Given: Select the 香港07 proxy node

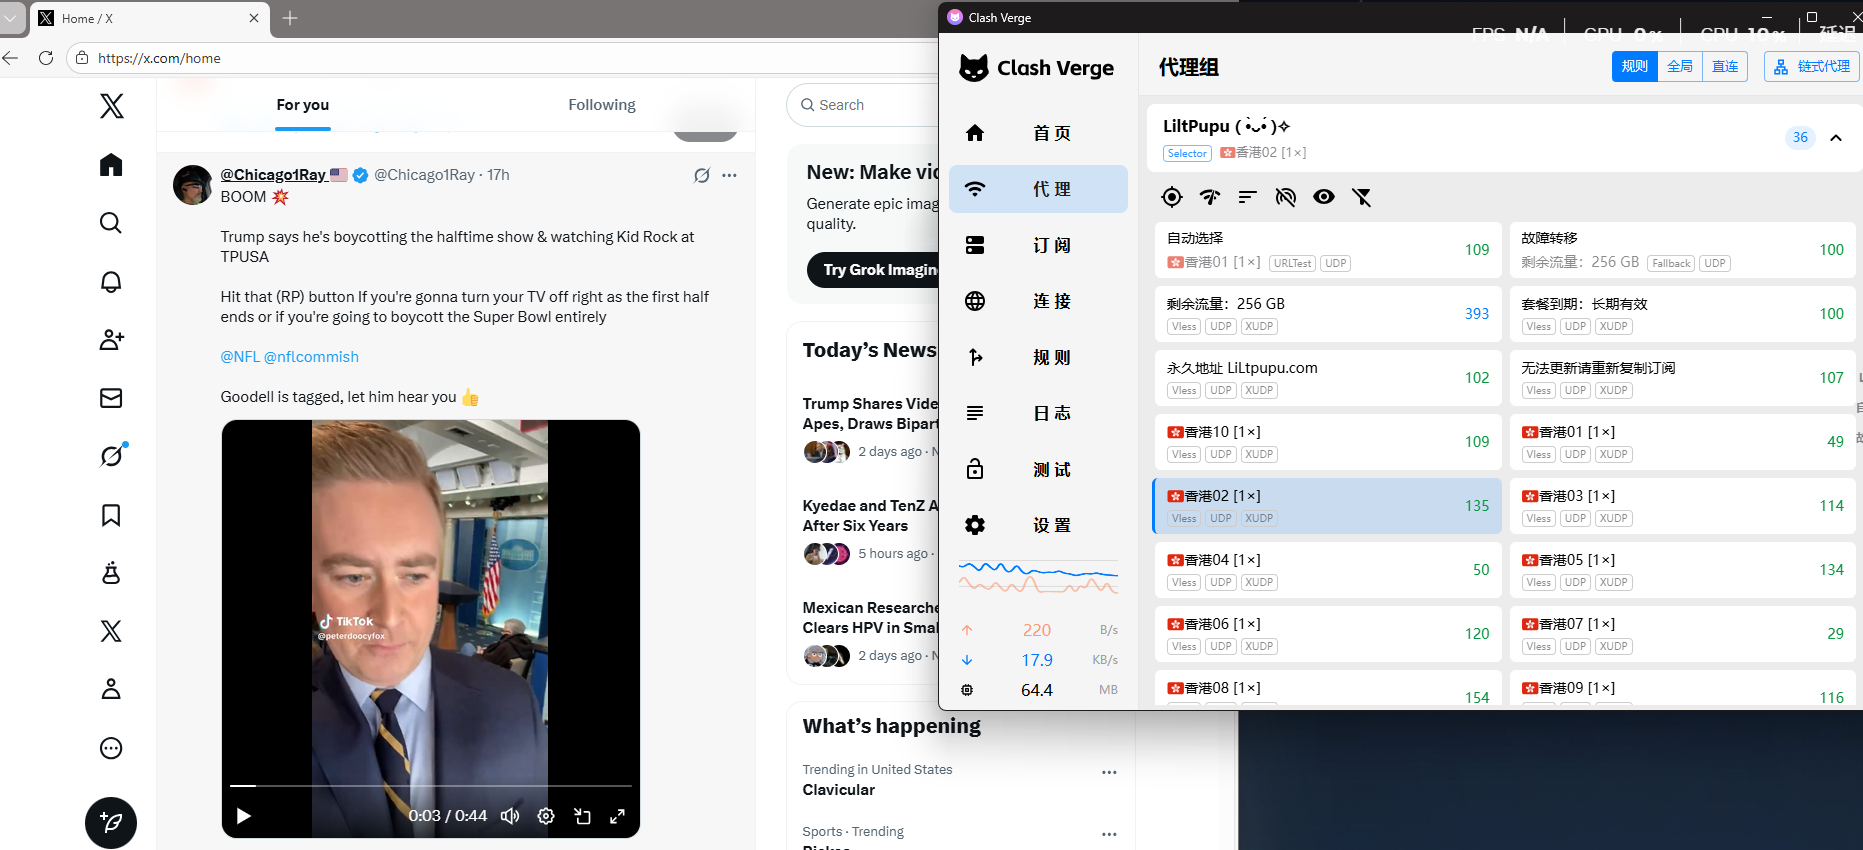Looking at the screenshot, I should pyautogui.click(x=1681, y=634).
